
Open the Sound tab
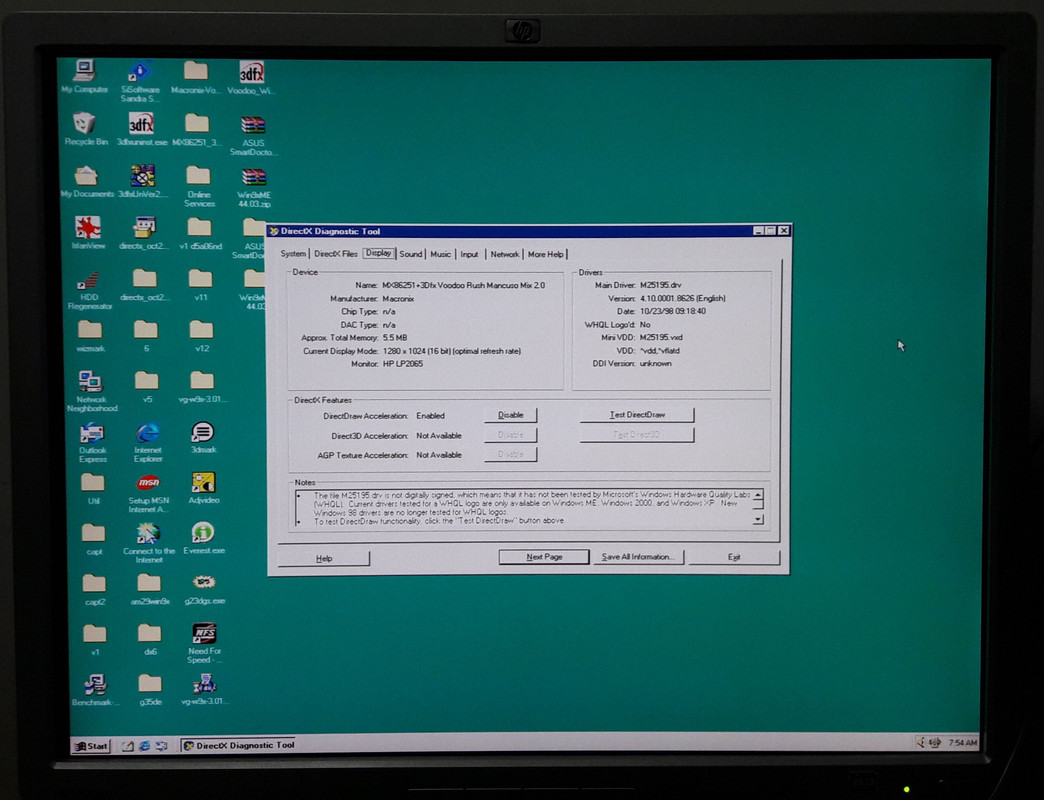(411, 254)
